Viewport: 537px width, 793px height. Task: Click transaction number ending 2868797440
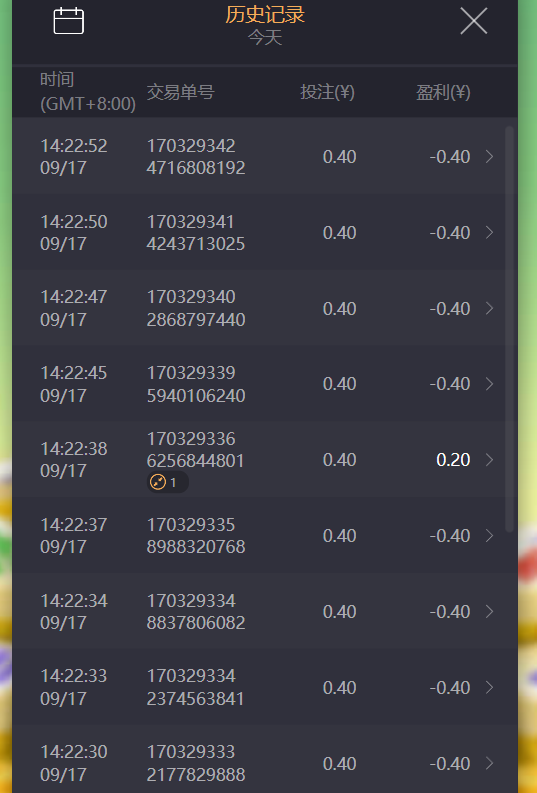point(196,308)
